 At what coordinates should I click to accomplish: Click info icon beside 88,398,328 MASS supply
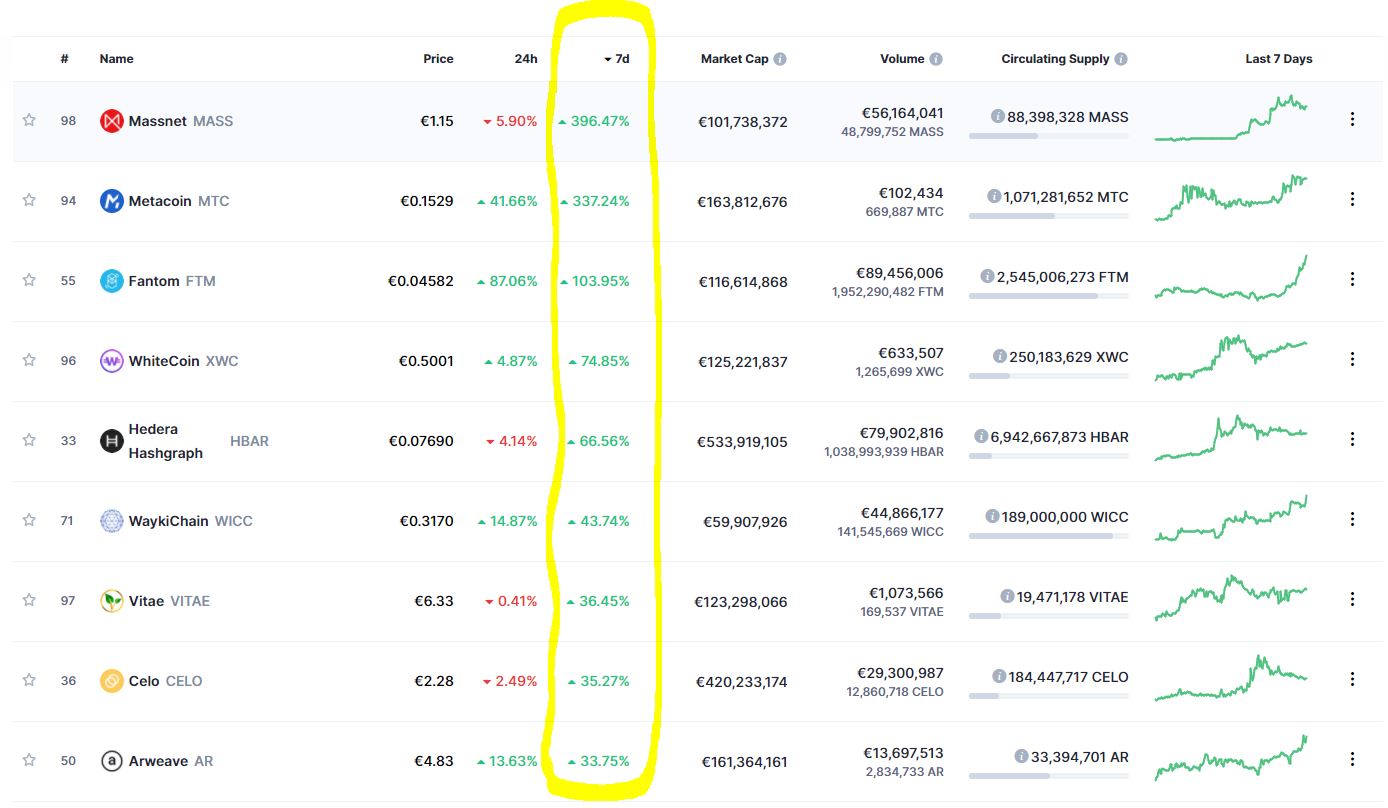[997, 117]
